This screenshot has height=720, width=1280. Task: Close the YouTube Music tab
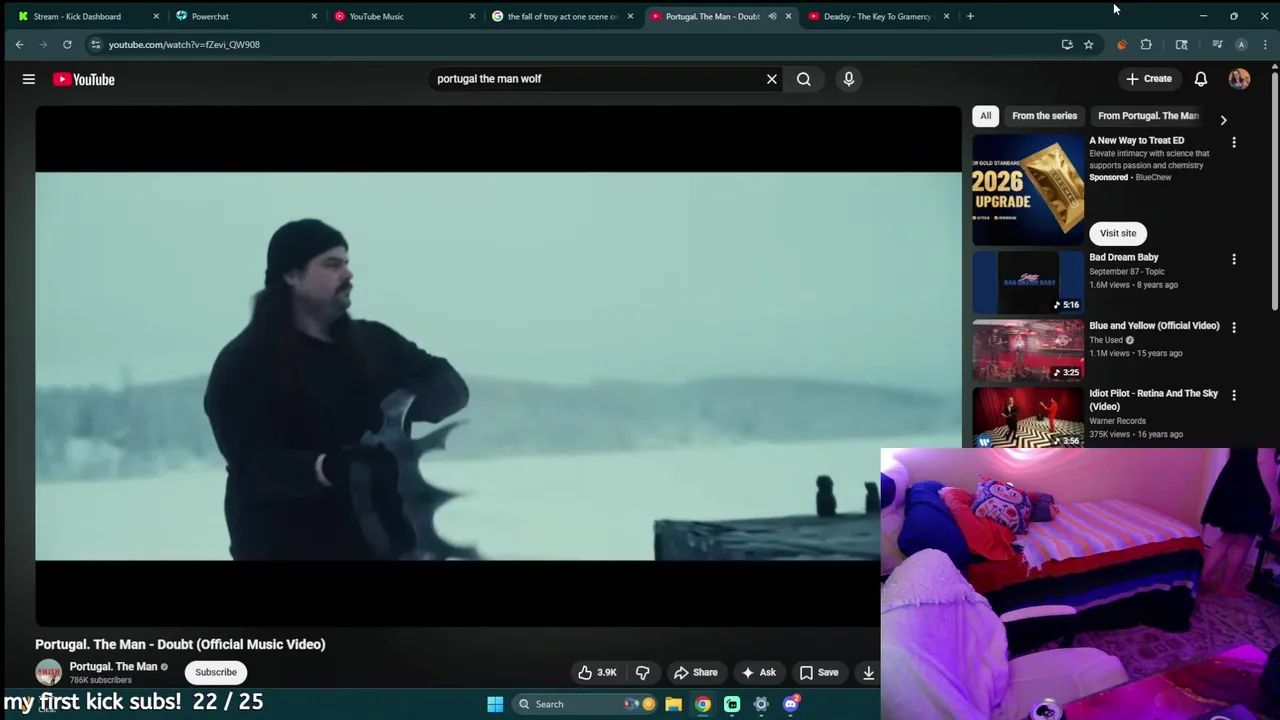(x=472, y=16)
